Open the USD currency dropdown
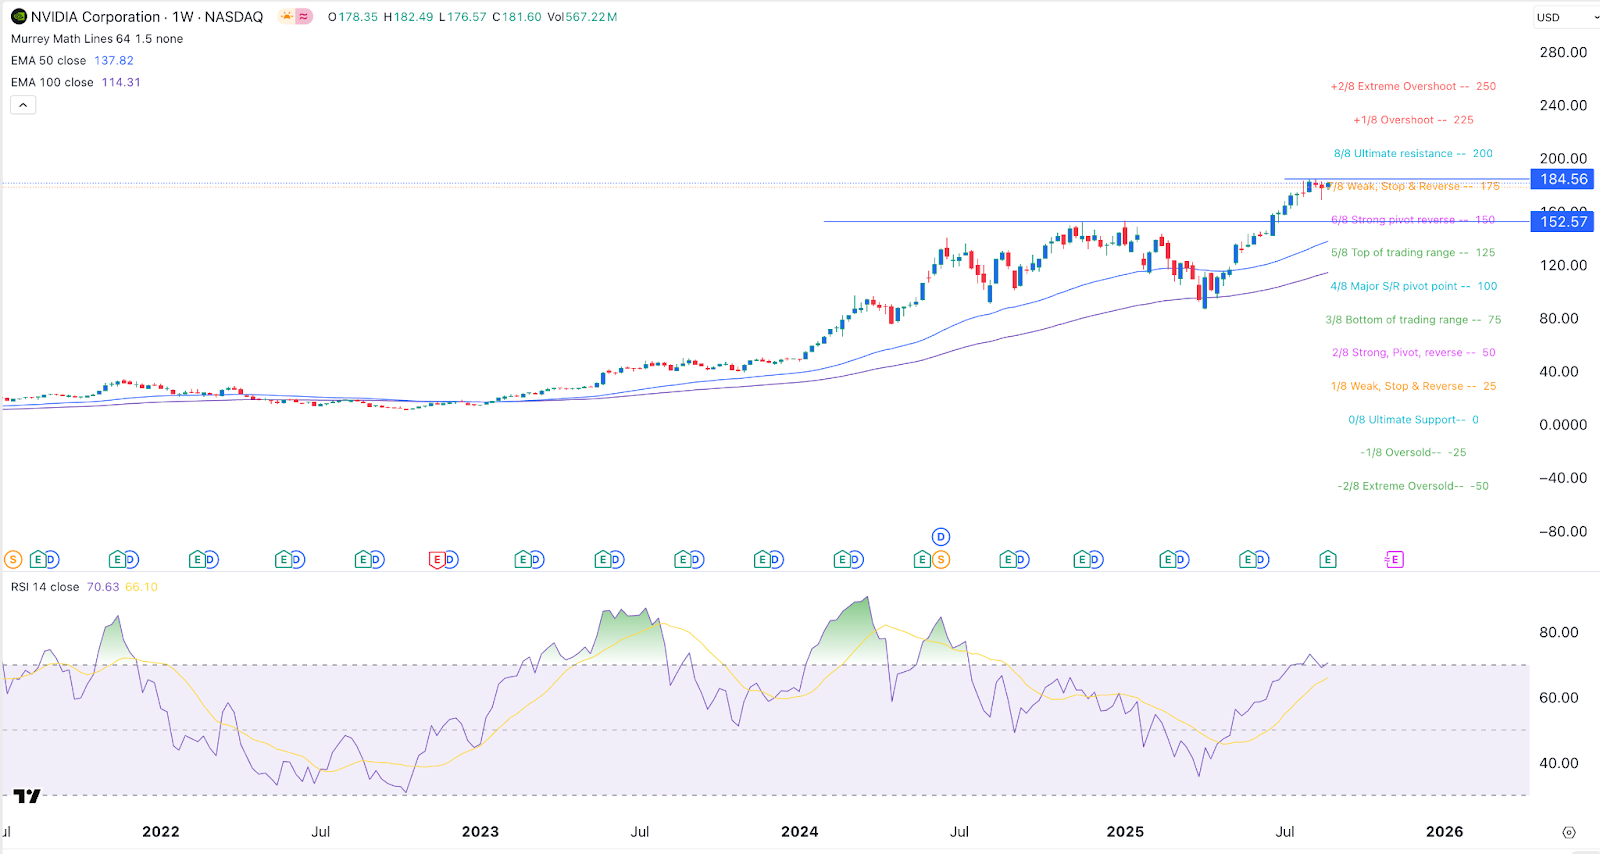 point(1565,17)
